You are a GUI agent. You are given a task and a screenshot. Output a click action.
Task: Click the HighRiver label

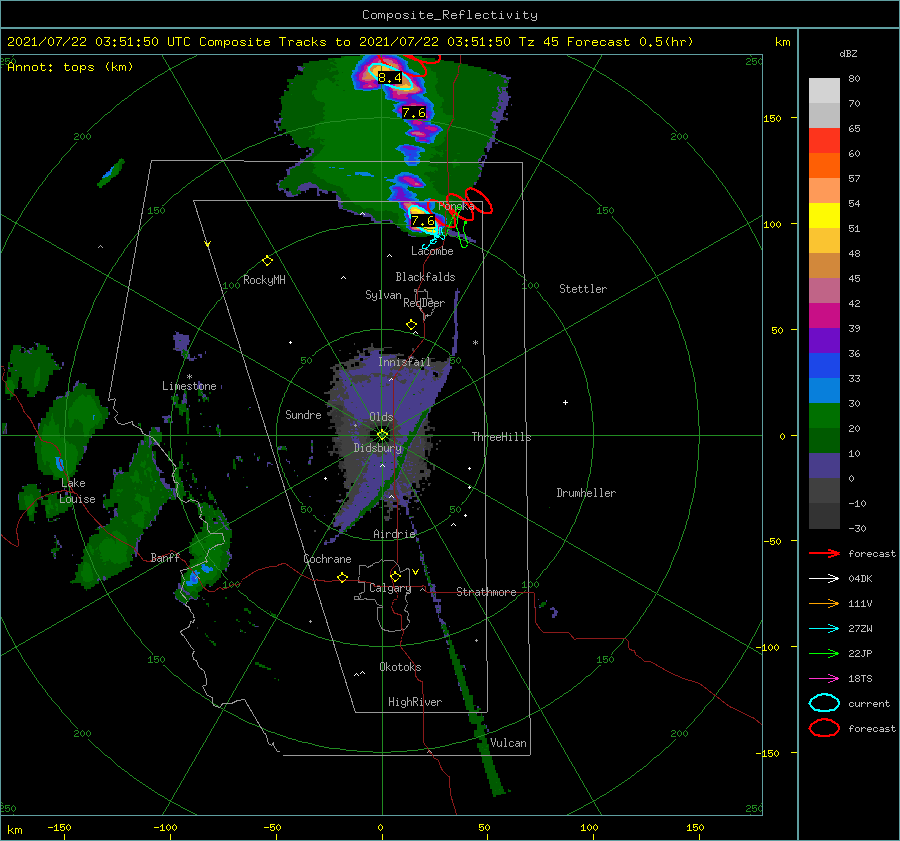coord(415,702)
